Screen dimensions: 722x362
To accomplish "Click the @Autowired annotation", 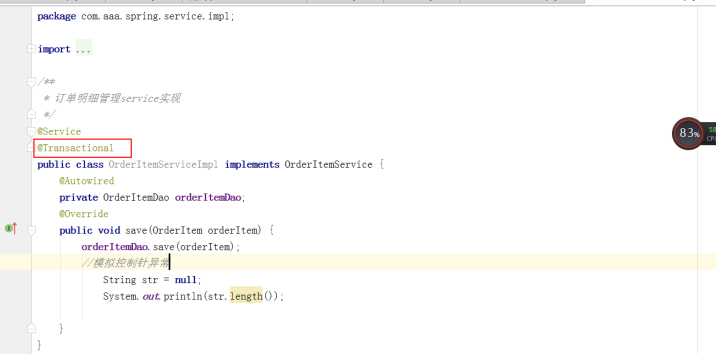I will (87, 181).
